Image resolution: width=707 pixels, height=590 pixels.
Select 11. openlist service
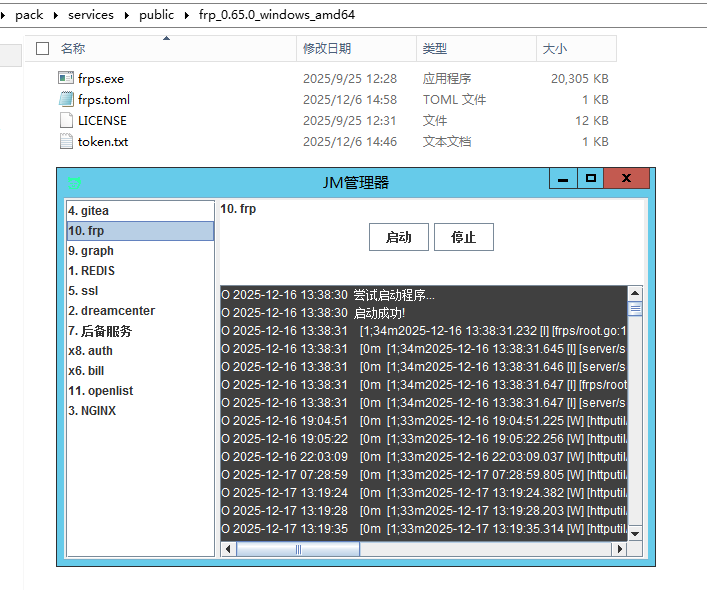(100, 391)
